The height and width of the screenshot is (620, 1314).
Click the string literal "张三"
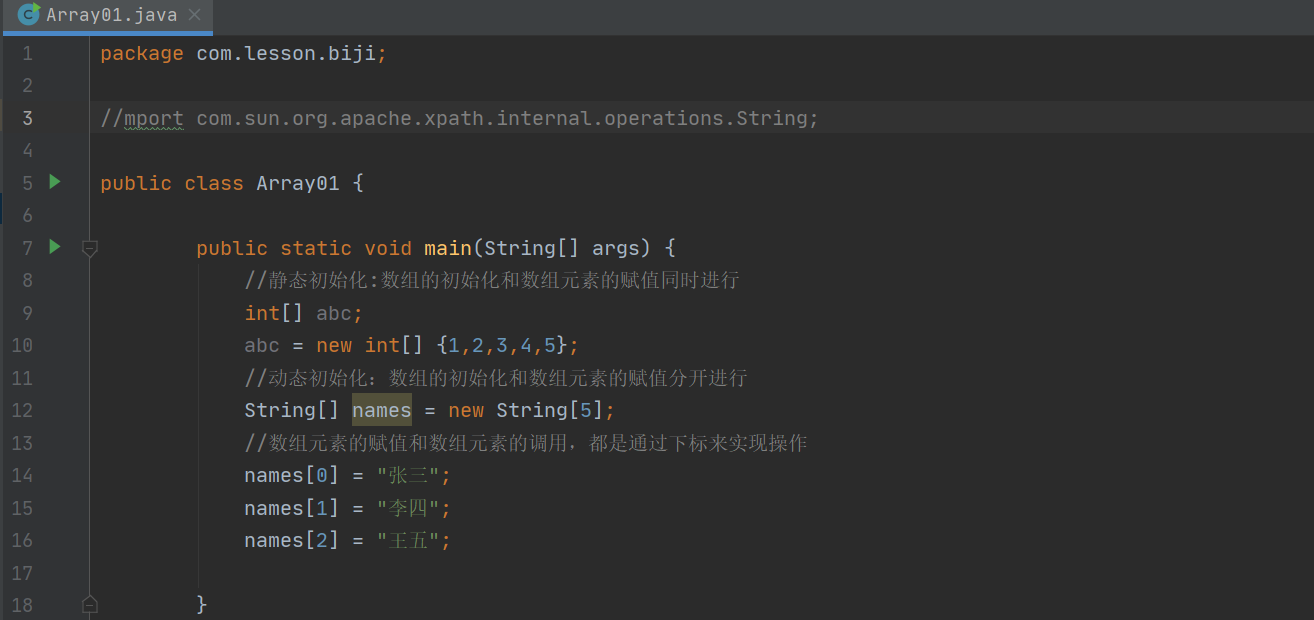[408, 475]
